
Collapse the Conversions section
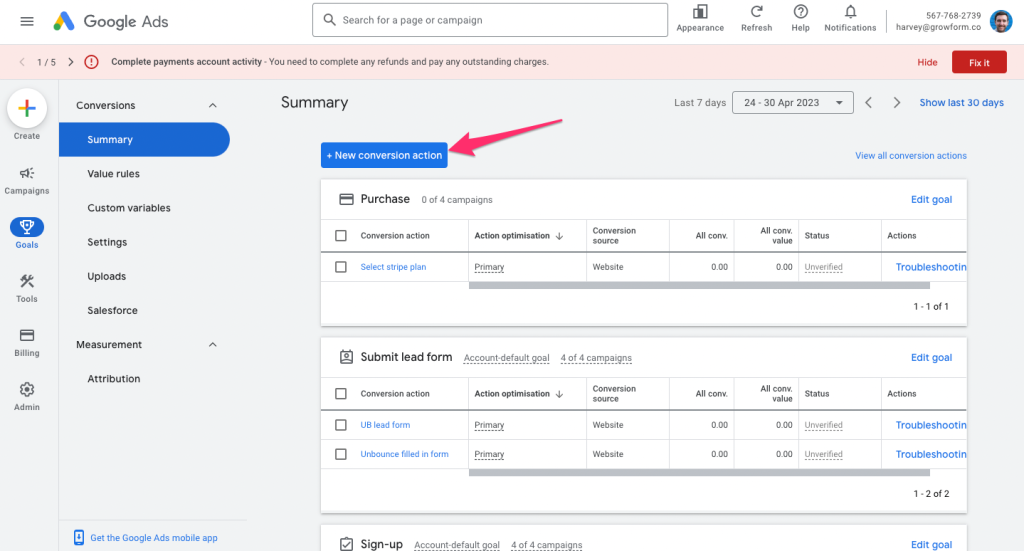(x=212, y=105)
